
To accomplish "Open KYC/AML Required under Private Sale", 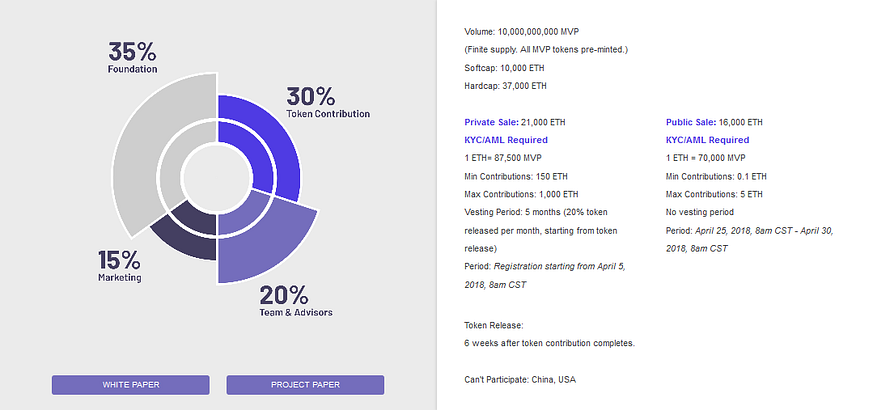I will pos(506,140).
